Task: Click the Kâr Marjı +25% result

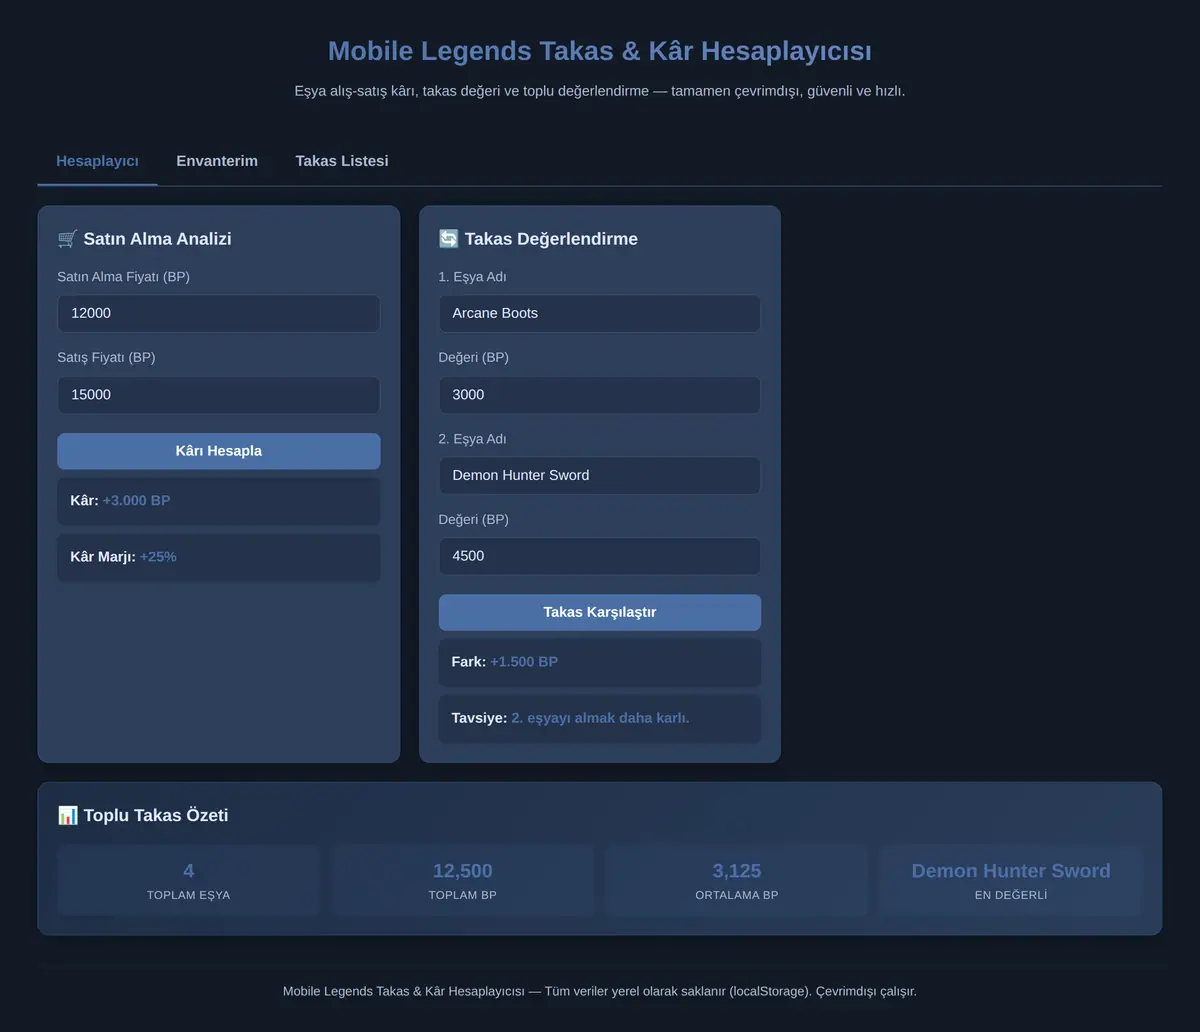Action: pos(219,557)
